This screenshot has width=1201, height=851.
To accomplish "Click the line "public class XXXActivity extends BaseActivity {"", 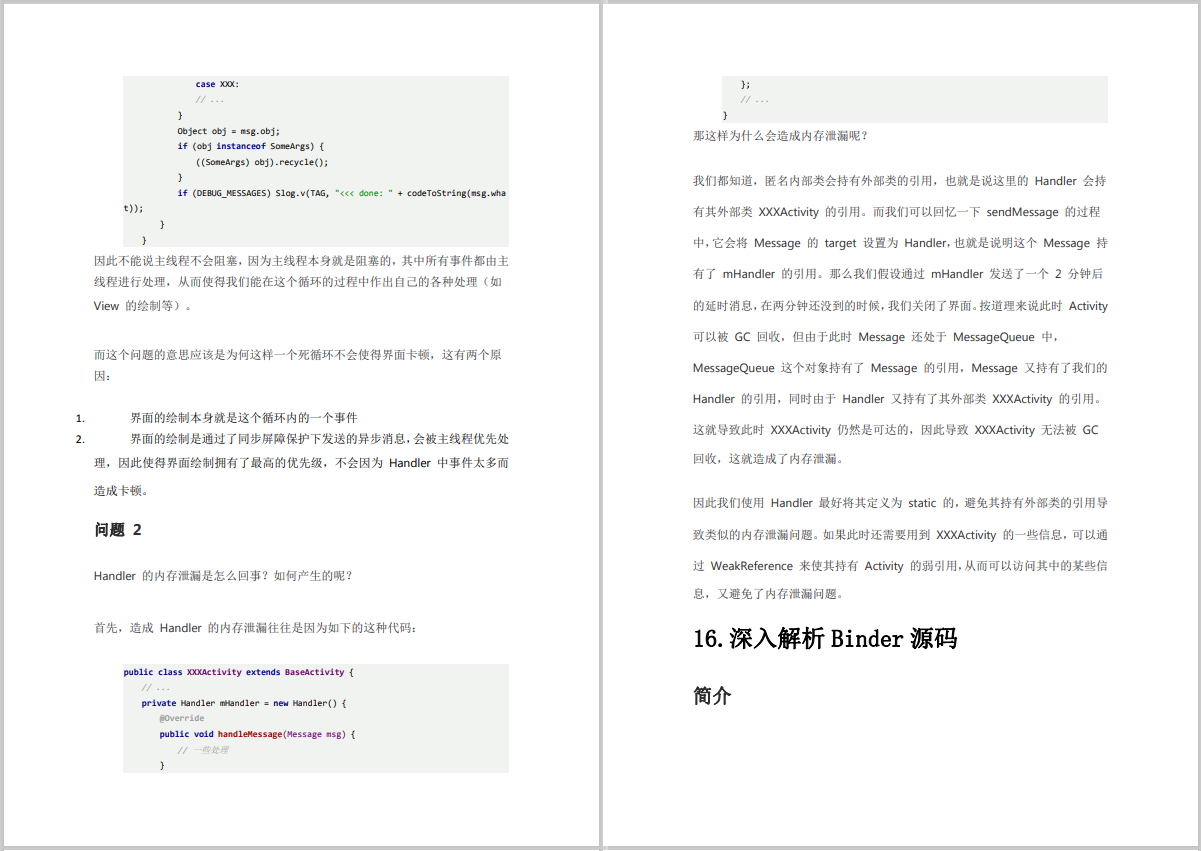I will [239, 672].
